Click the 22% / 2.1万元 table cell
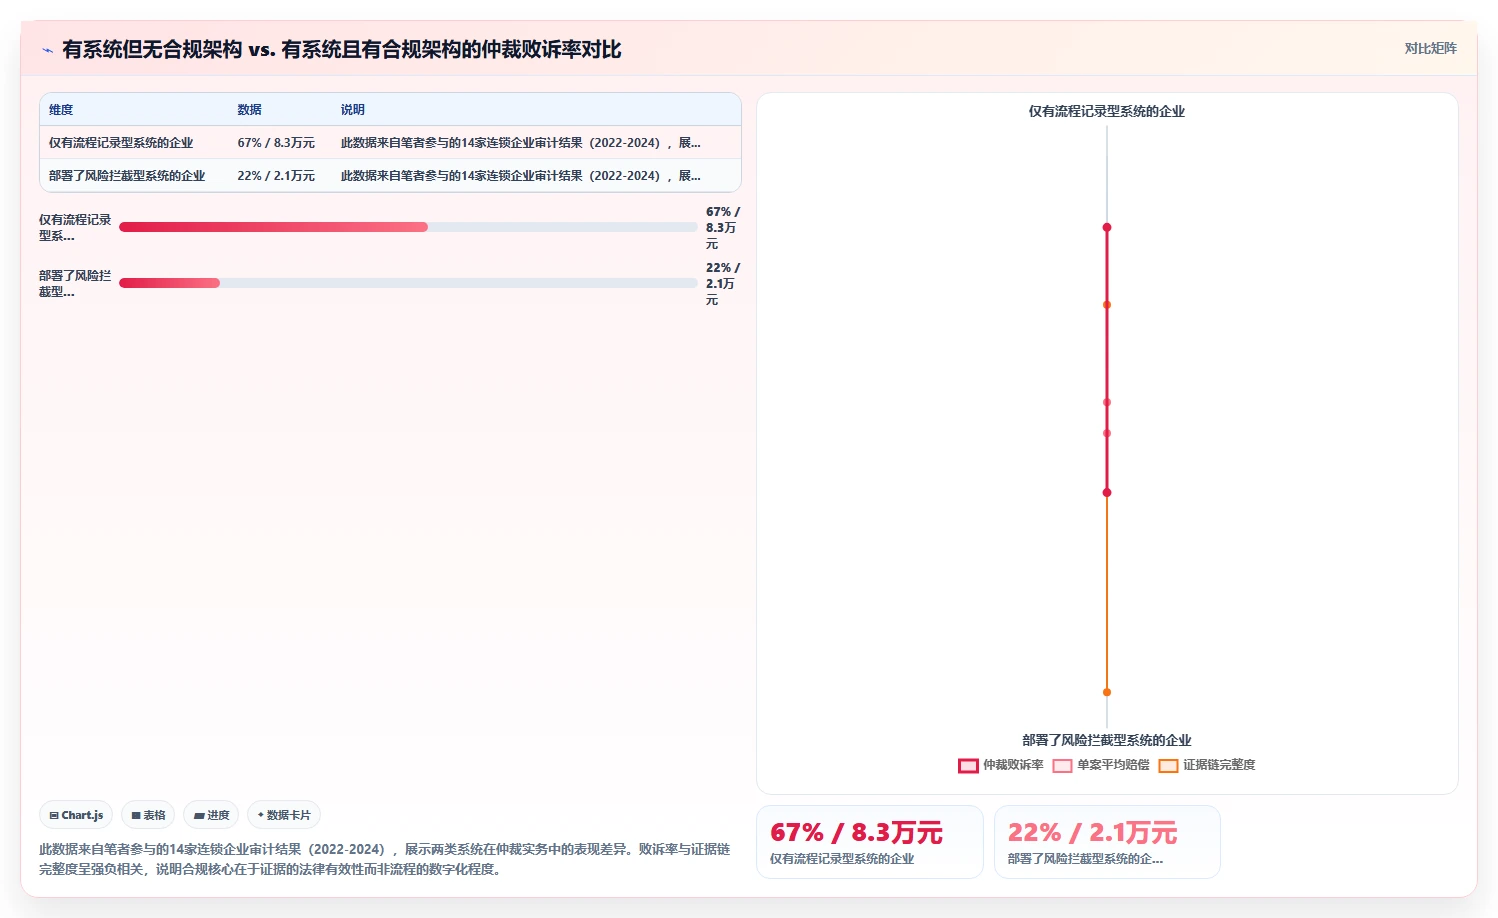Screen dimensions: 1498x918 tap(276, 176)
